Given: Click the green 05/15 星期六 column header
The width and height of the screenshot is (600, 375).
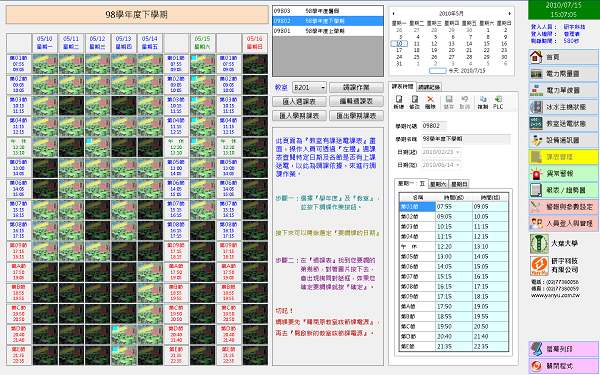Looking at the screenshot, I should coord(202,43).
